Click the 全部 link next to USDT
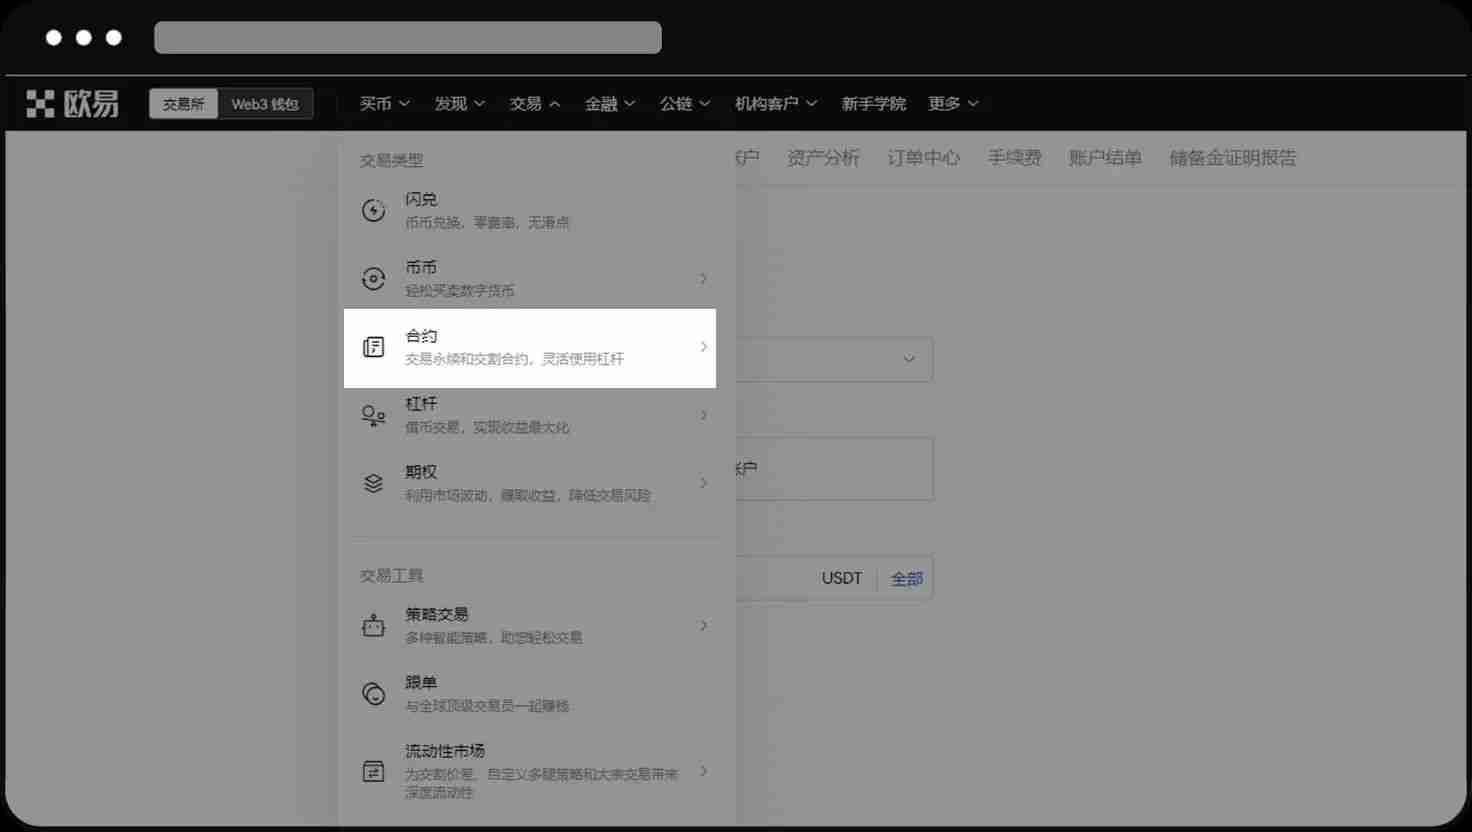 pyautogui.click(x=906, y=578)
